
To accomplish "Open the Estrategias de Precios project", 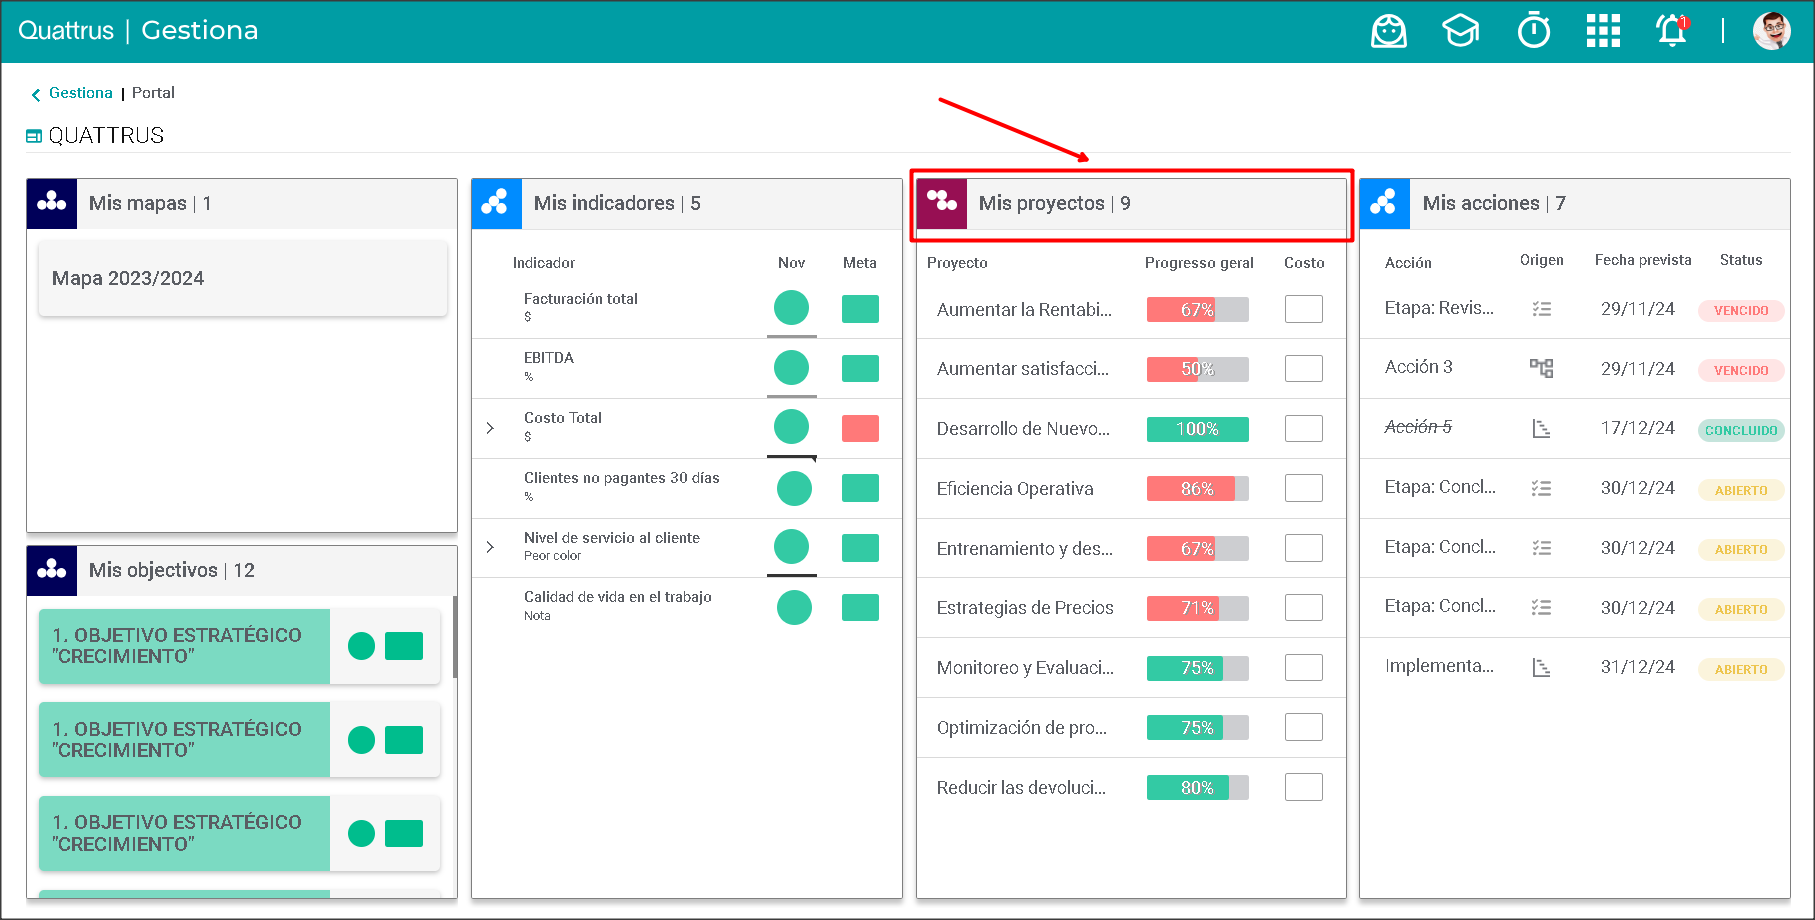I will pos(1025,608).
